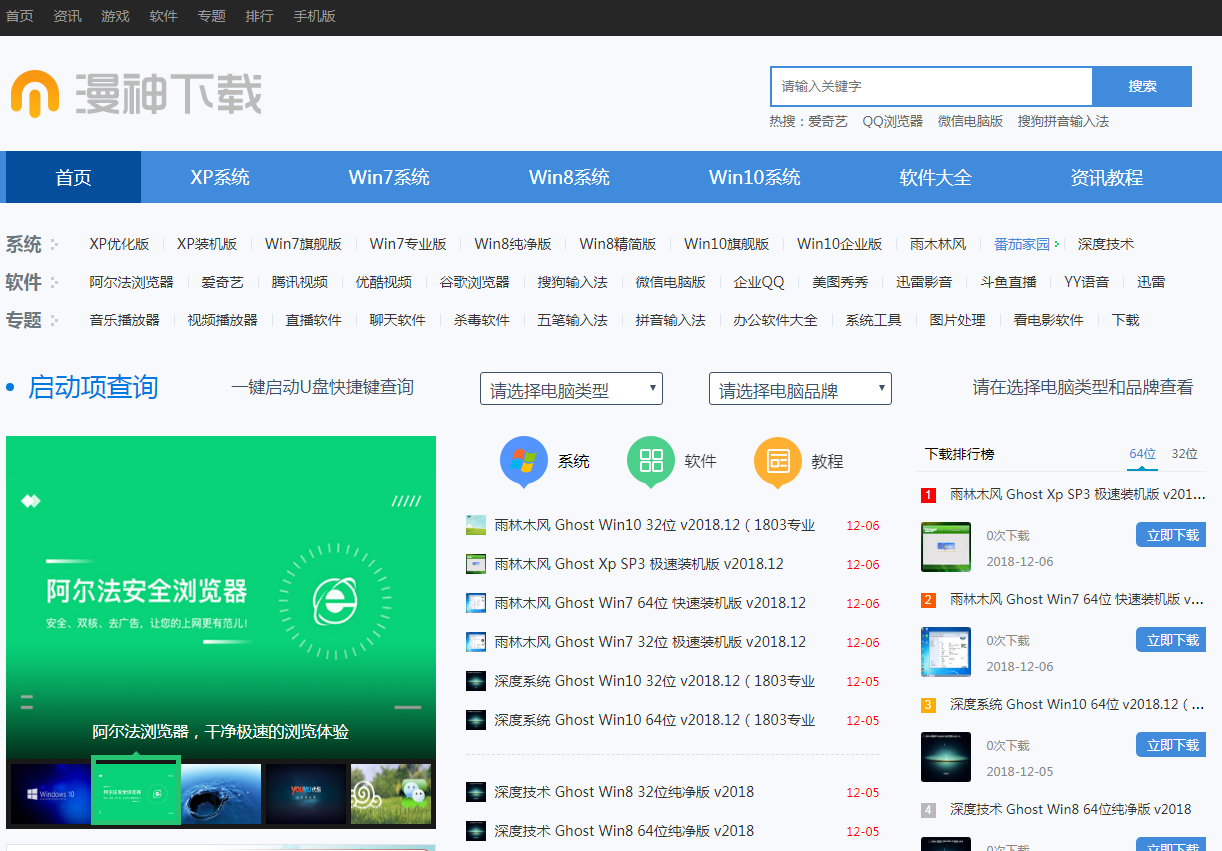Click the blue 系统 category icon

524,461
